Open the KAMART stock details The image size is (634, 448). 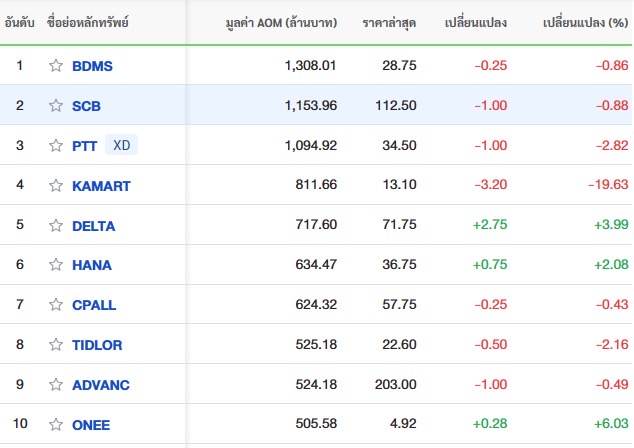pyautogui.click(x=101, y=186)
